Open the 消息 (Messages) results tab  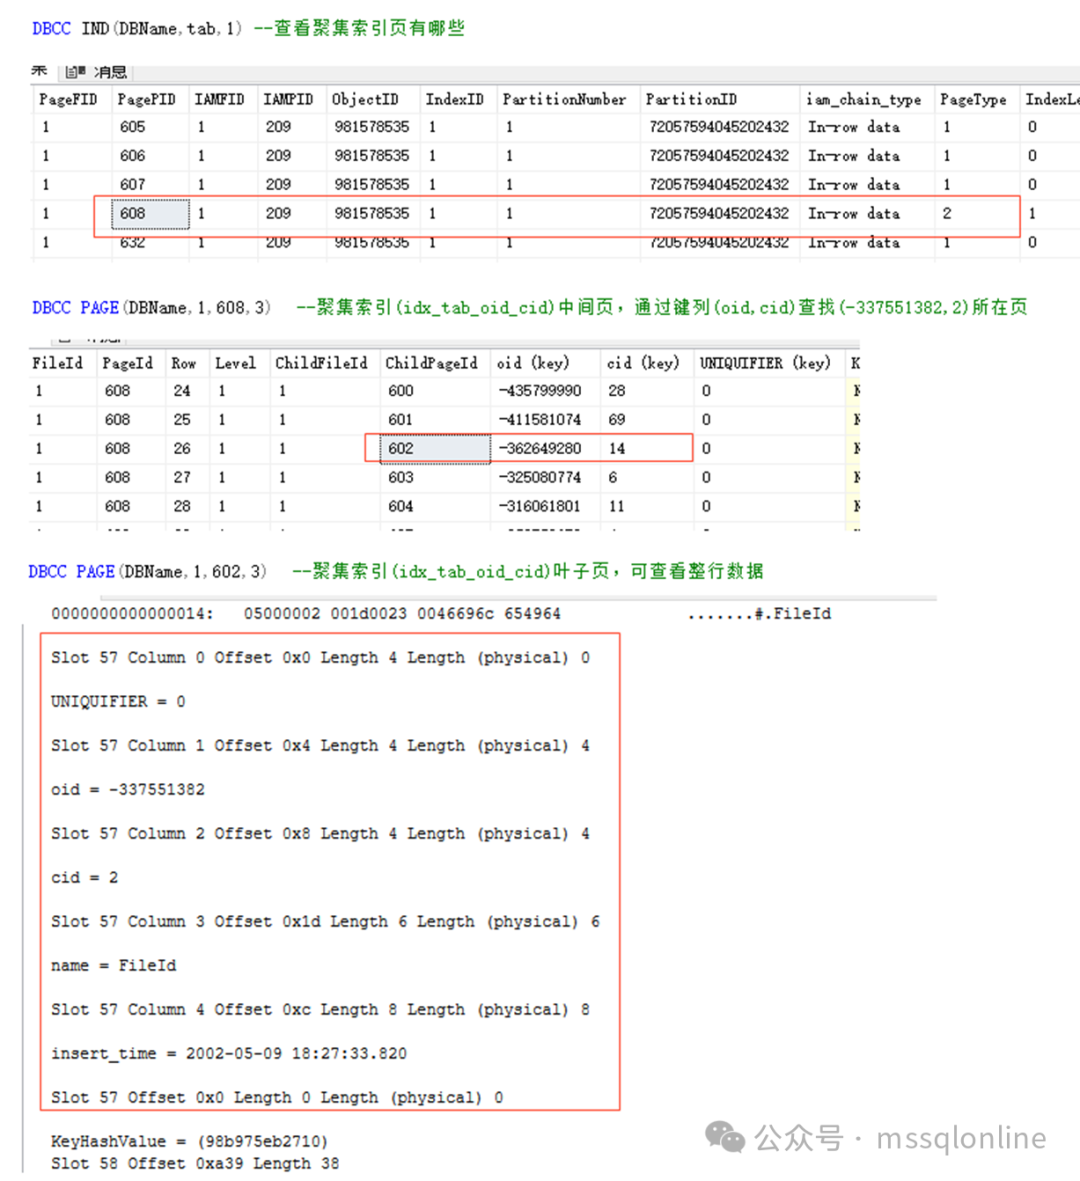(110, 72)
